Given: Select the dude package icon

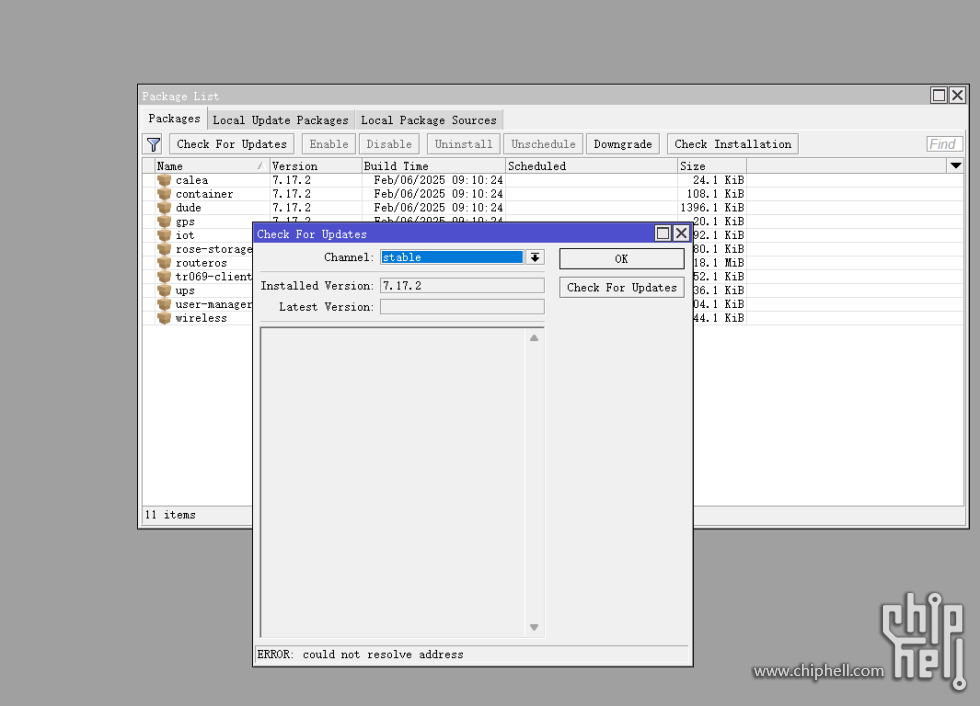Looking at the screenshot, I should tap(164, 207).
